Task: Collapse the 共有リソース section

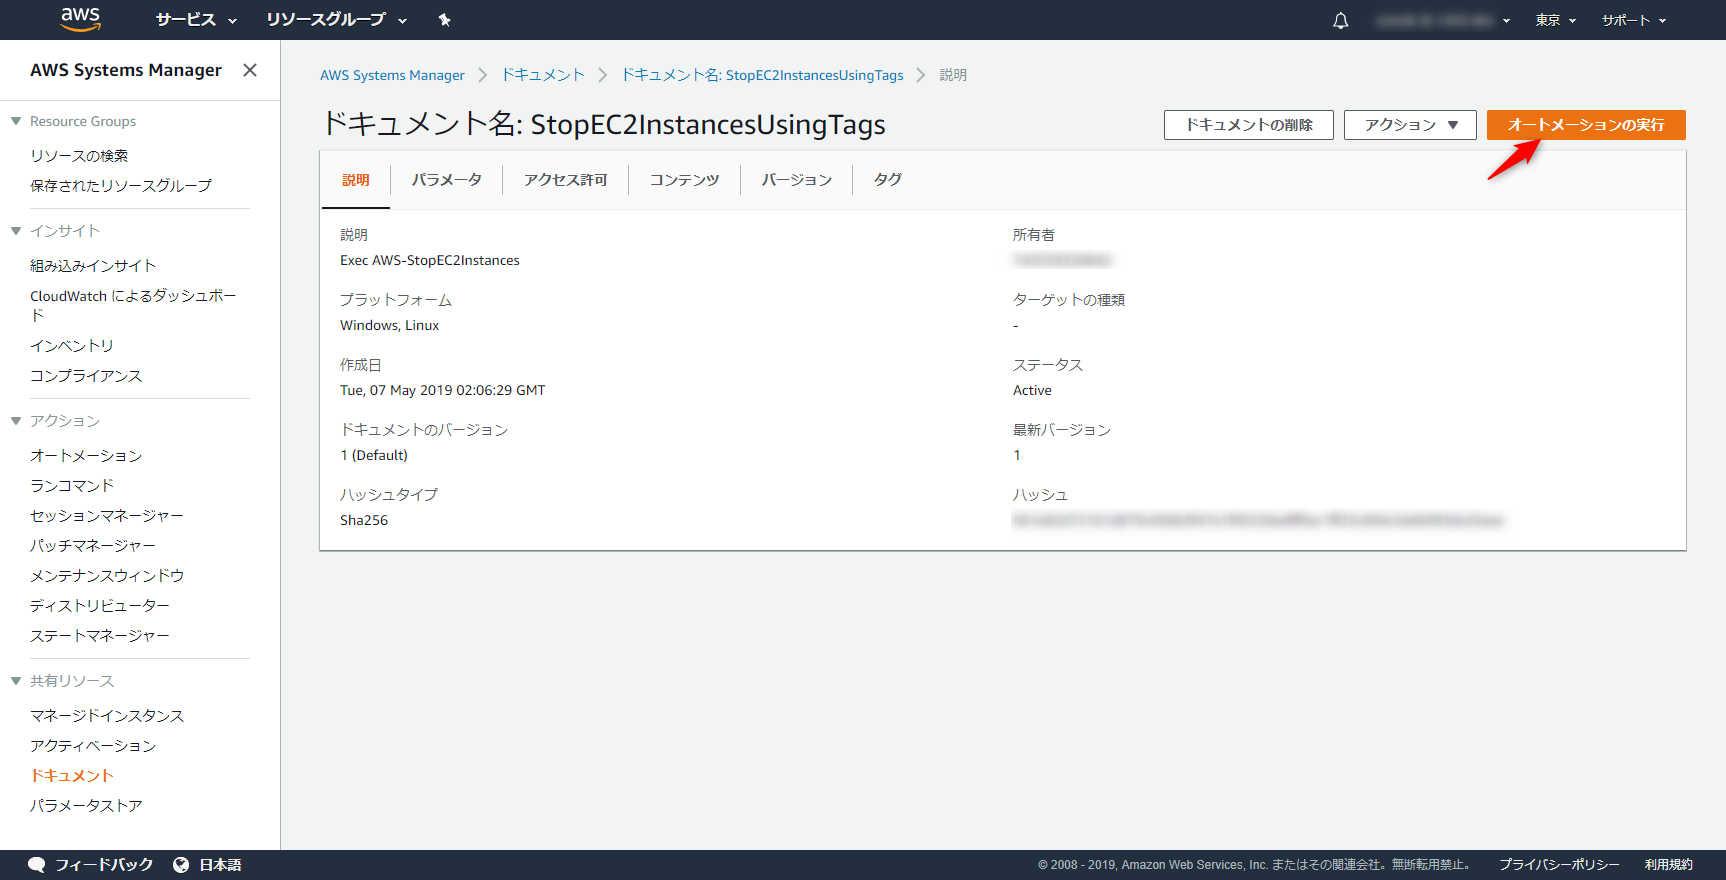Action: pos(16,681)
